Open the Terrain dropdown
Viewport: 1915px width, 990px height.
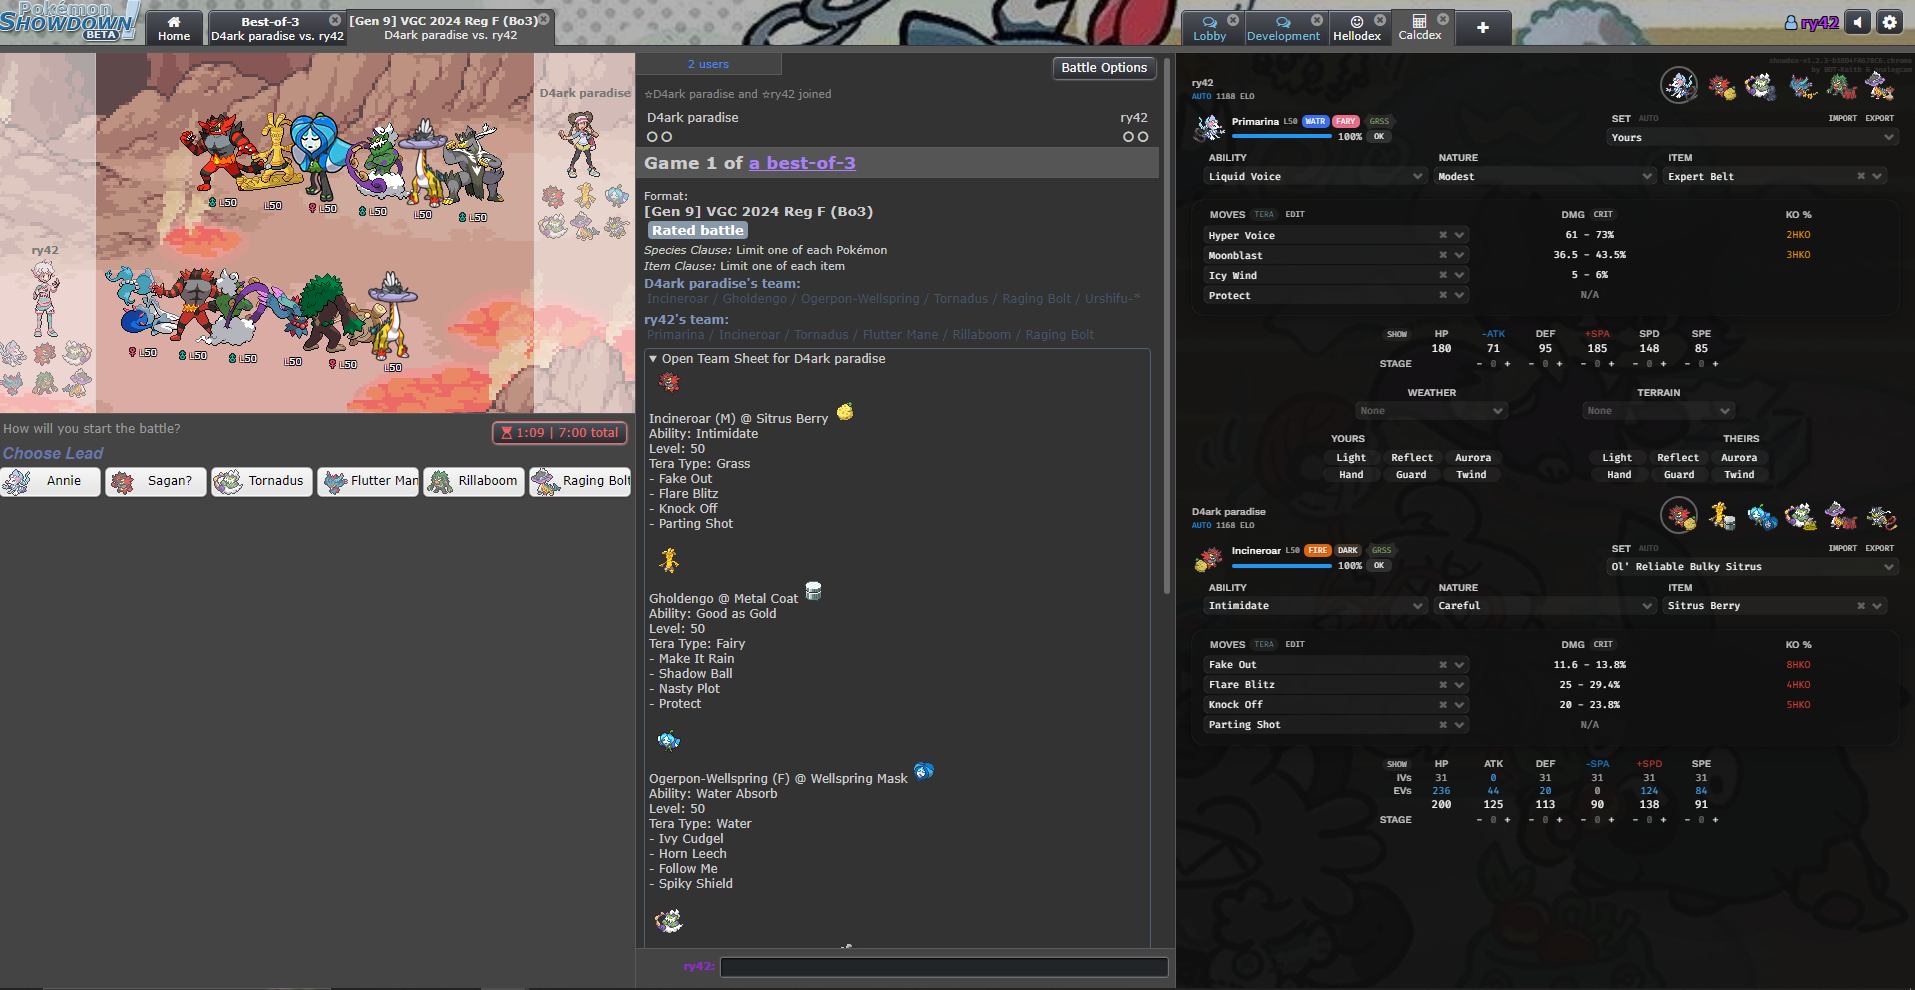click(x=1658, y=411)
